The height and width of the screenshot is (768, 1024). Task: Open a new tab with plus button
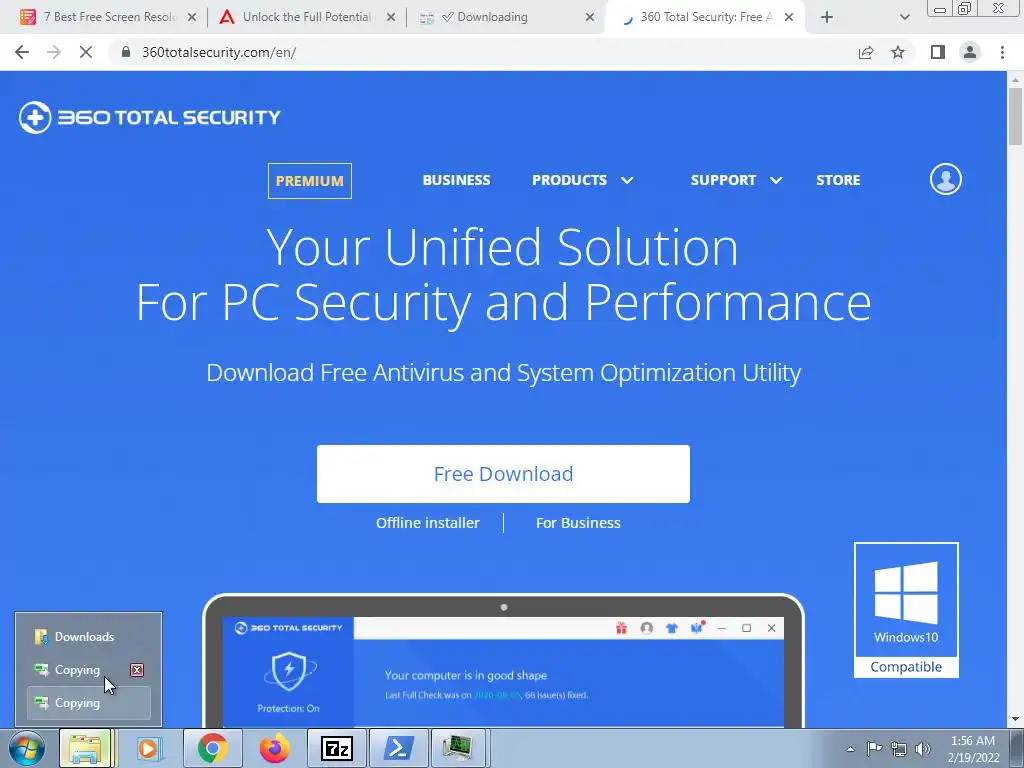[x=827, y=17]
